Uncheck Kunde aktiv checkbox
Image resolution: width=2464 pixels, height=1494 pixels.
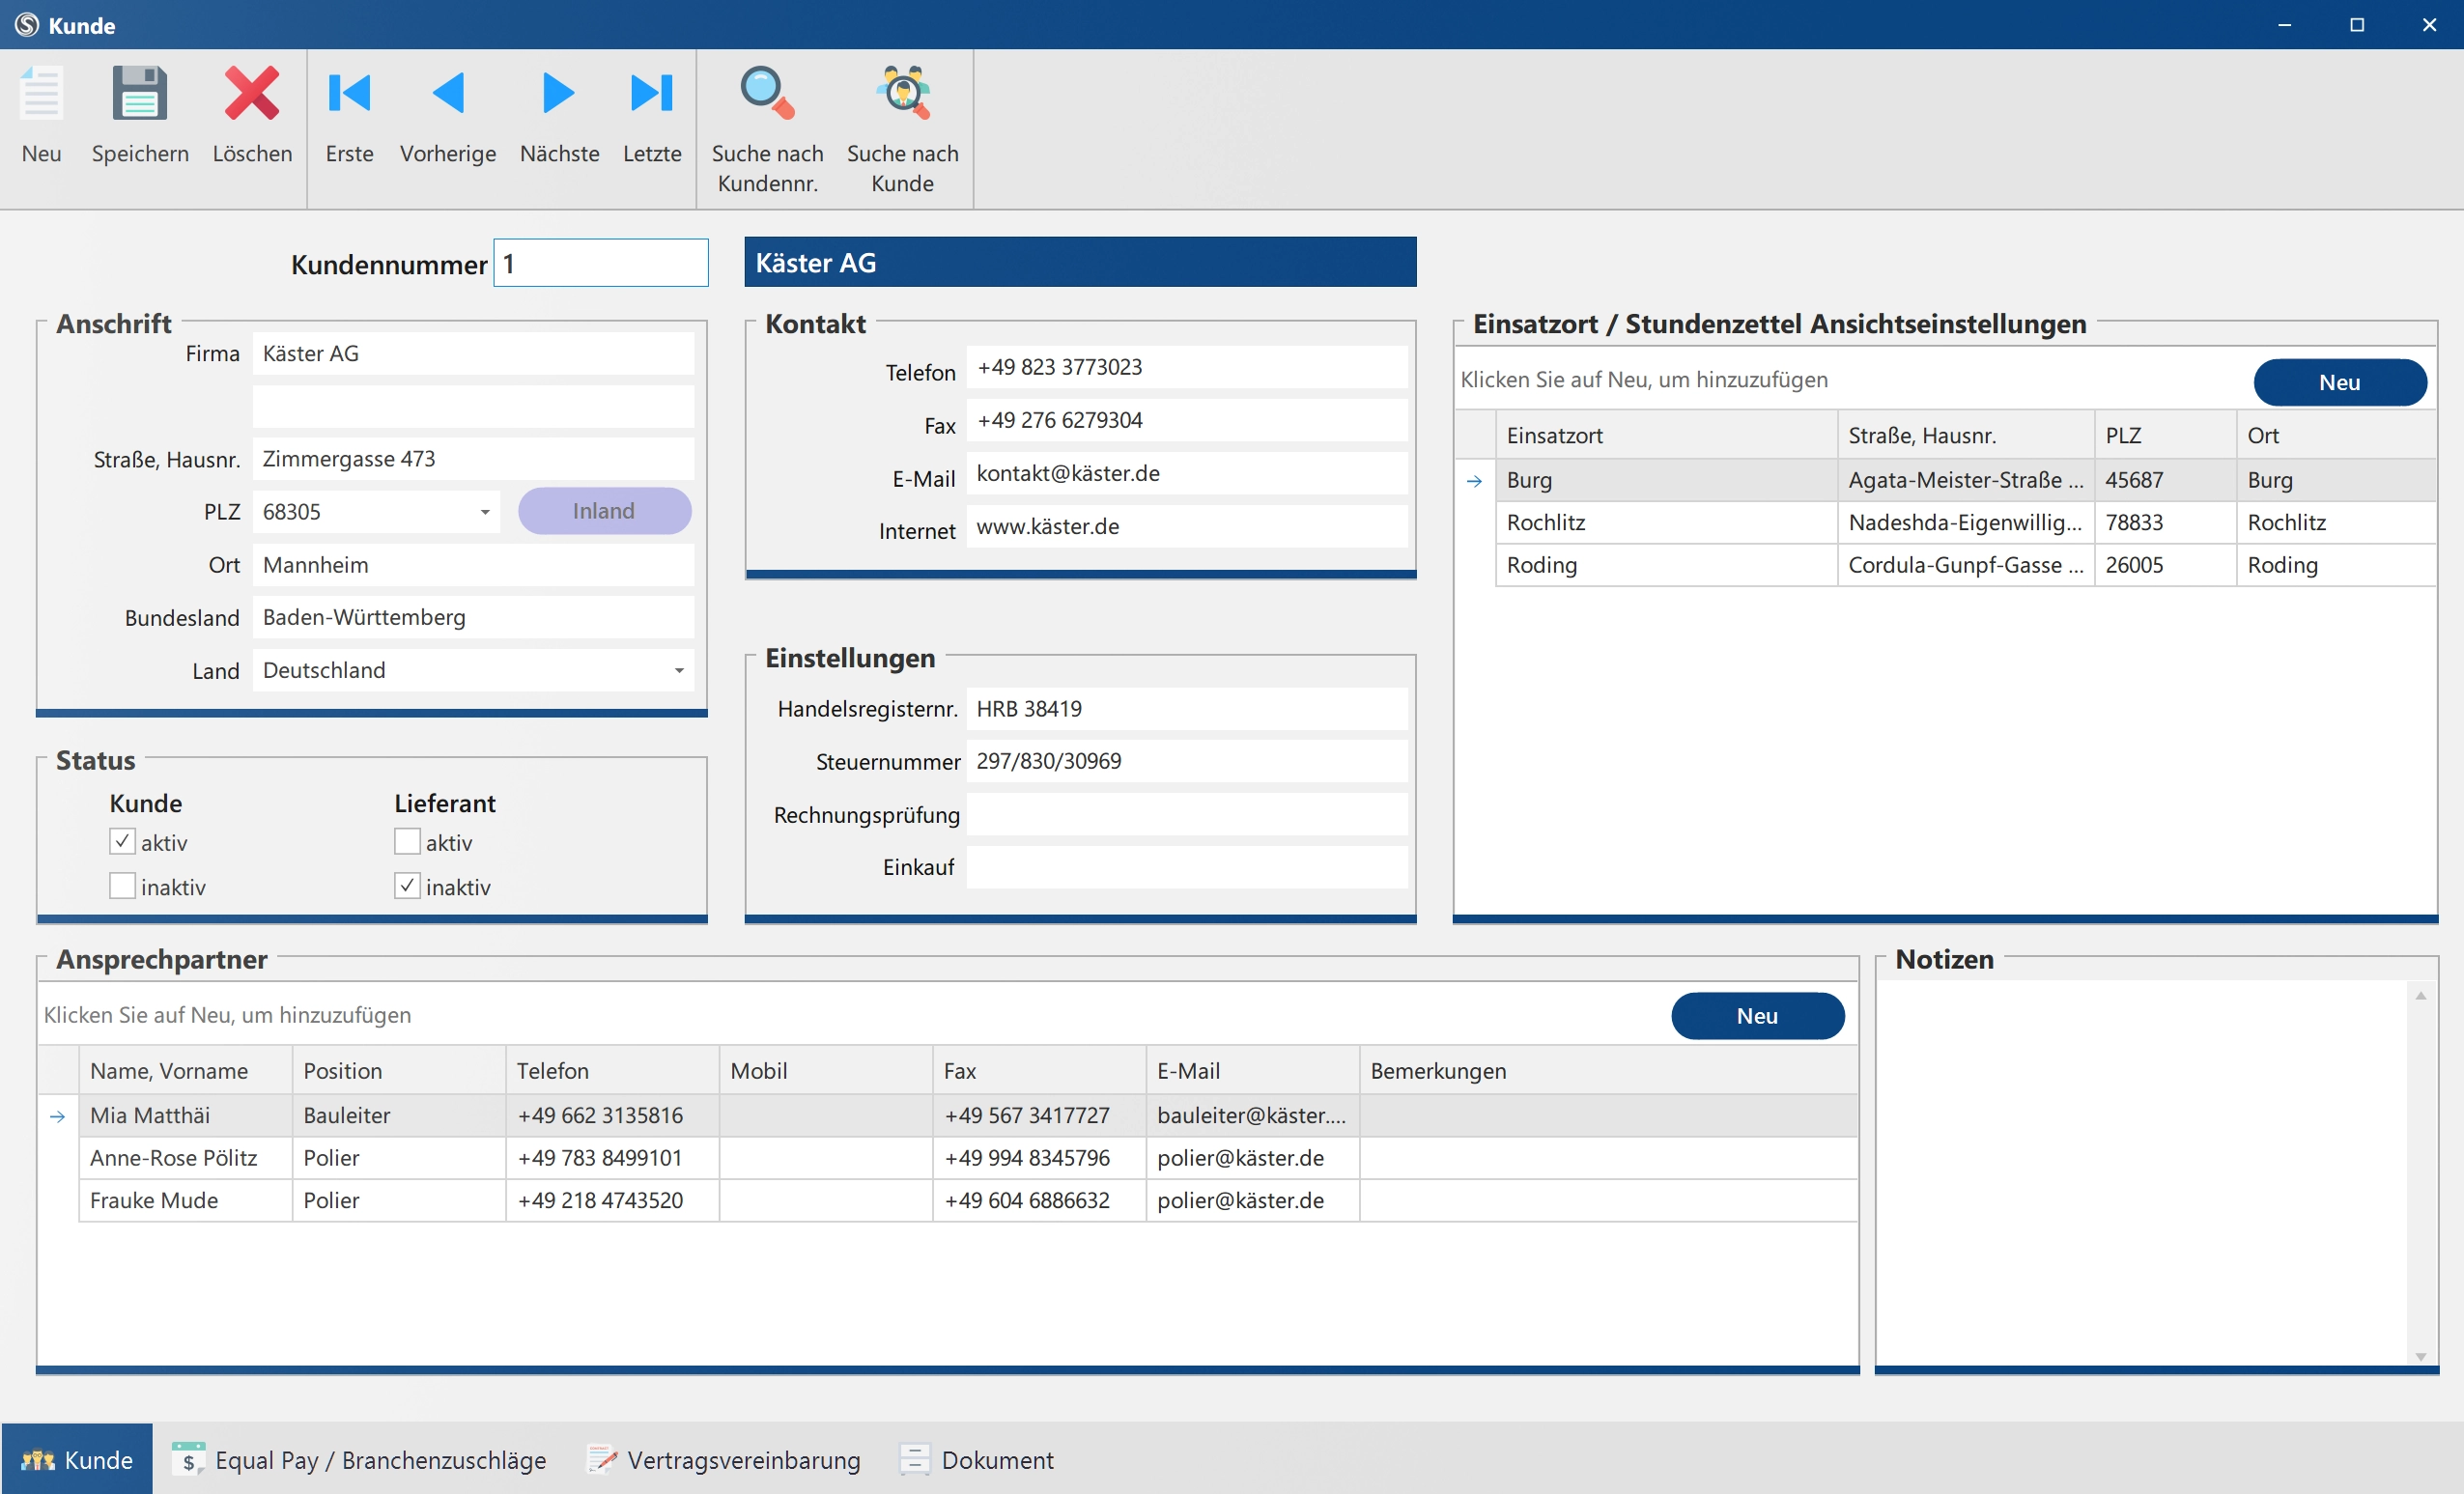pyautogui.click(x=122, y=842)
